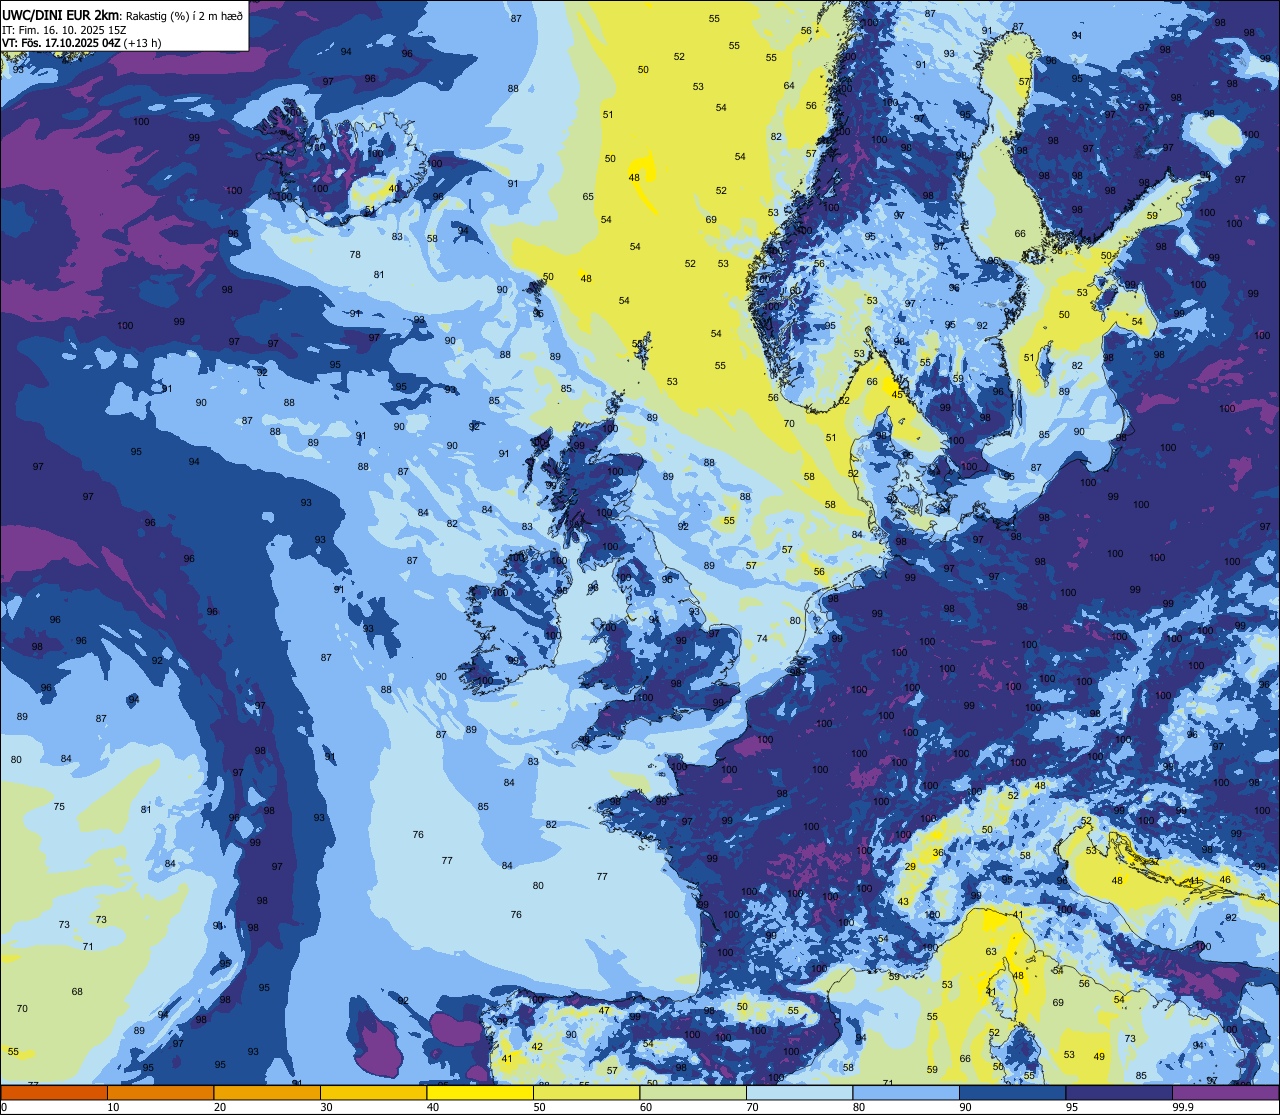Click the amber 30–40 legend swatch
Viewport: 1280px width, 1115px height.
tap(374, 1092)
